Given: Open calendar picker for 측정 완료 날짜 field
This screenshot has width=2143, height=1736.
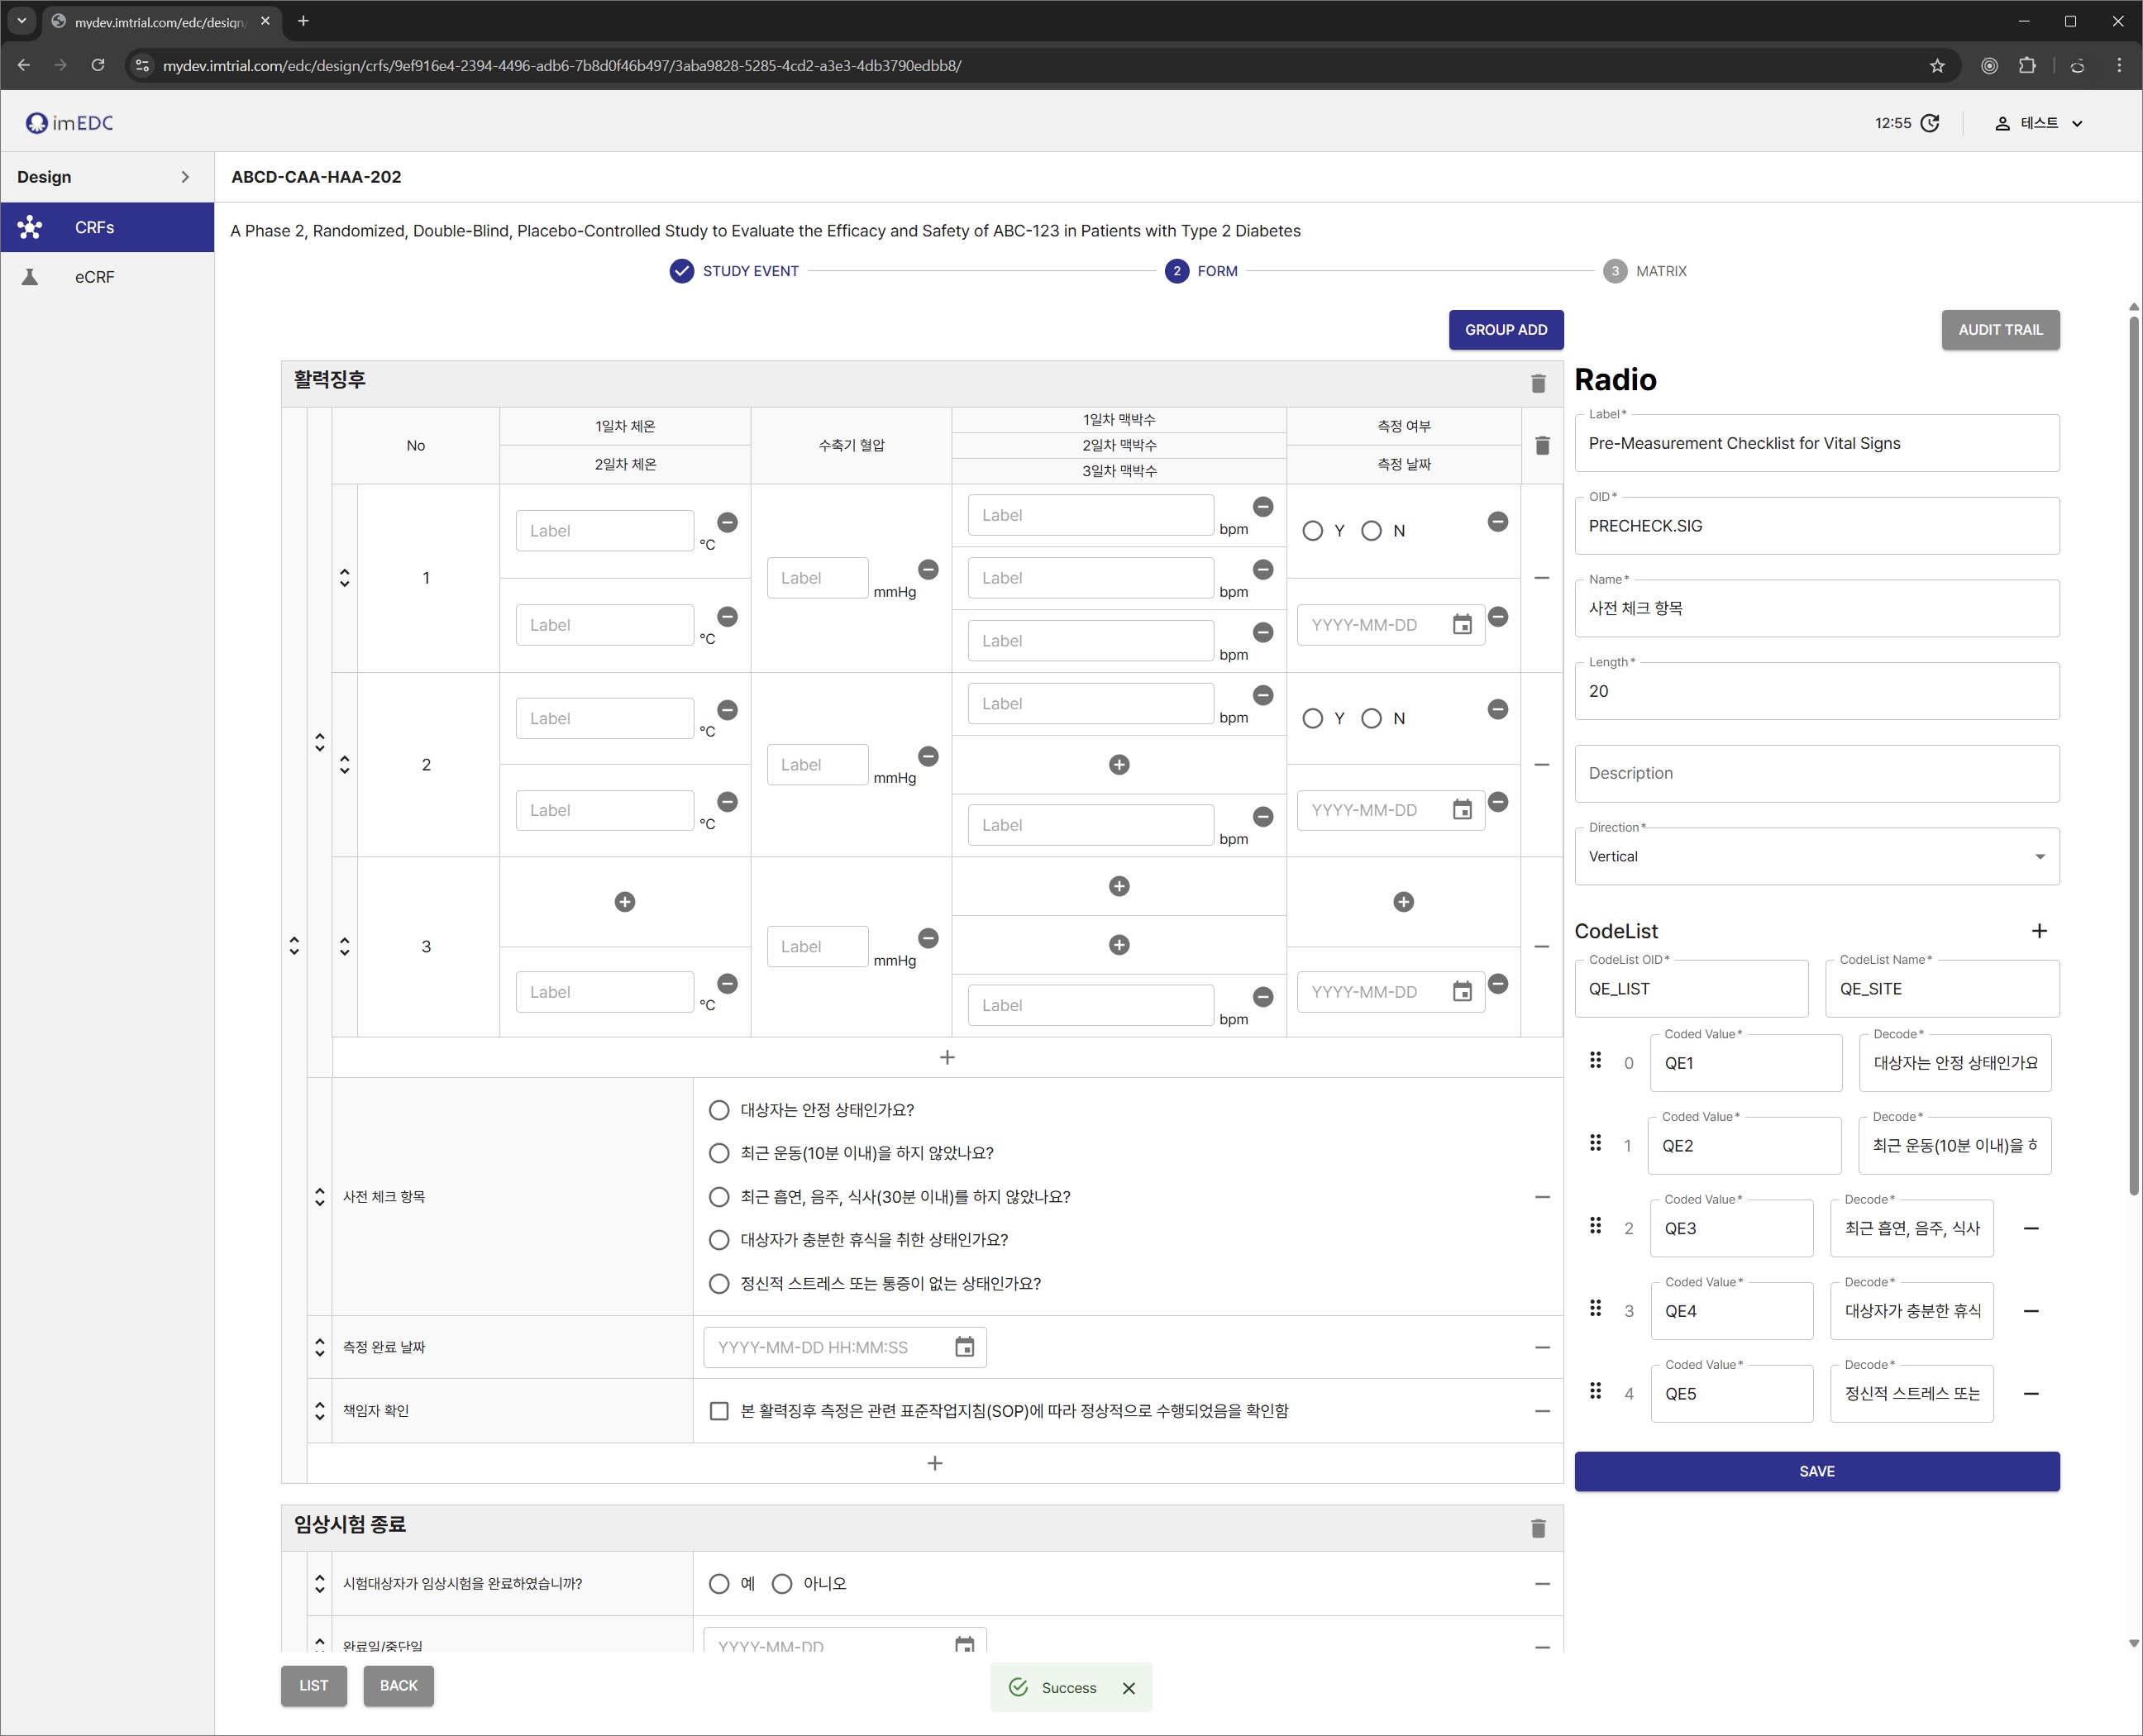Looking at the screenshot, I should (964, 1347).
